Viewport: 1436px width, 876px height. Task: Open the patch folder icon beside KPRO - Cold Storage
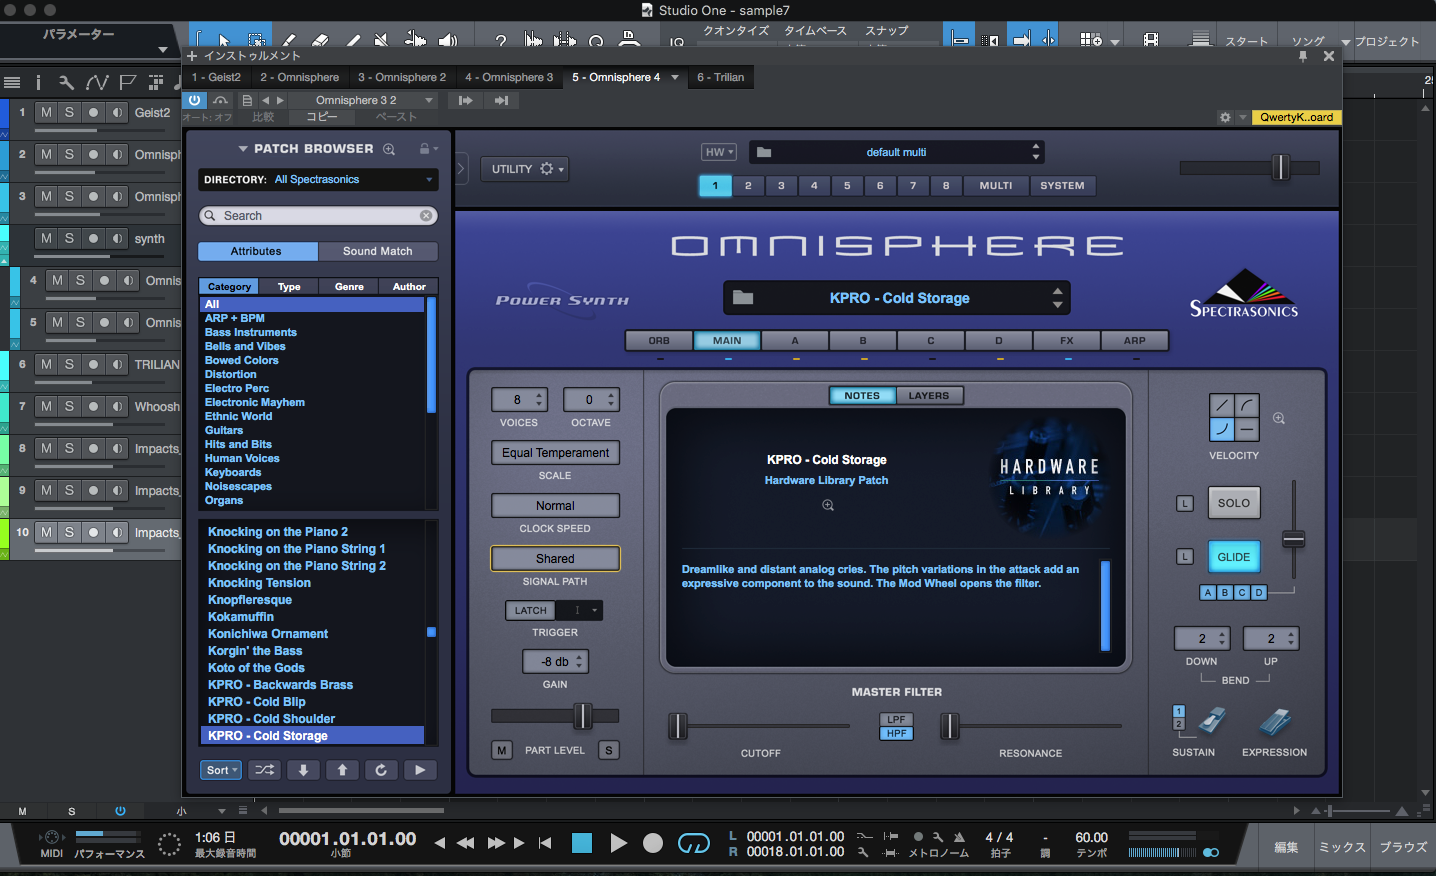coord(743,298)
